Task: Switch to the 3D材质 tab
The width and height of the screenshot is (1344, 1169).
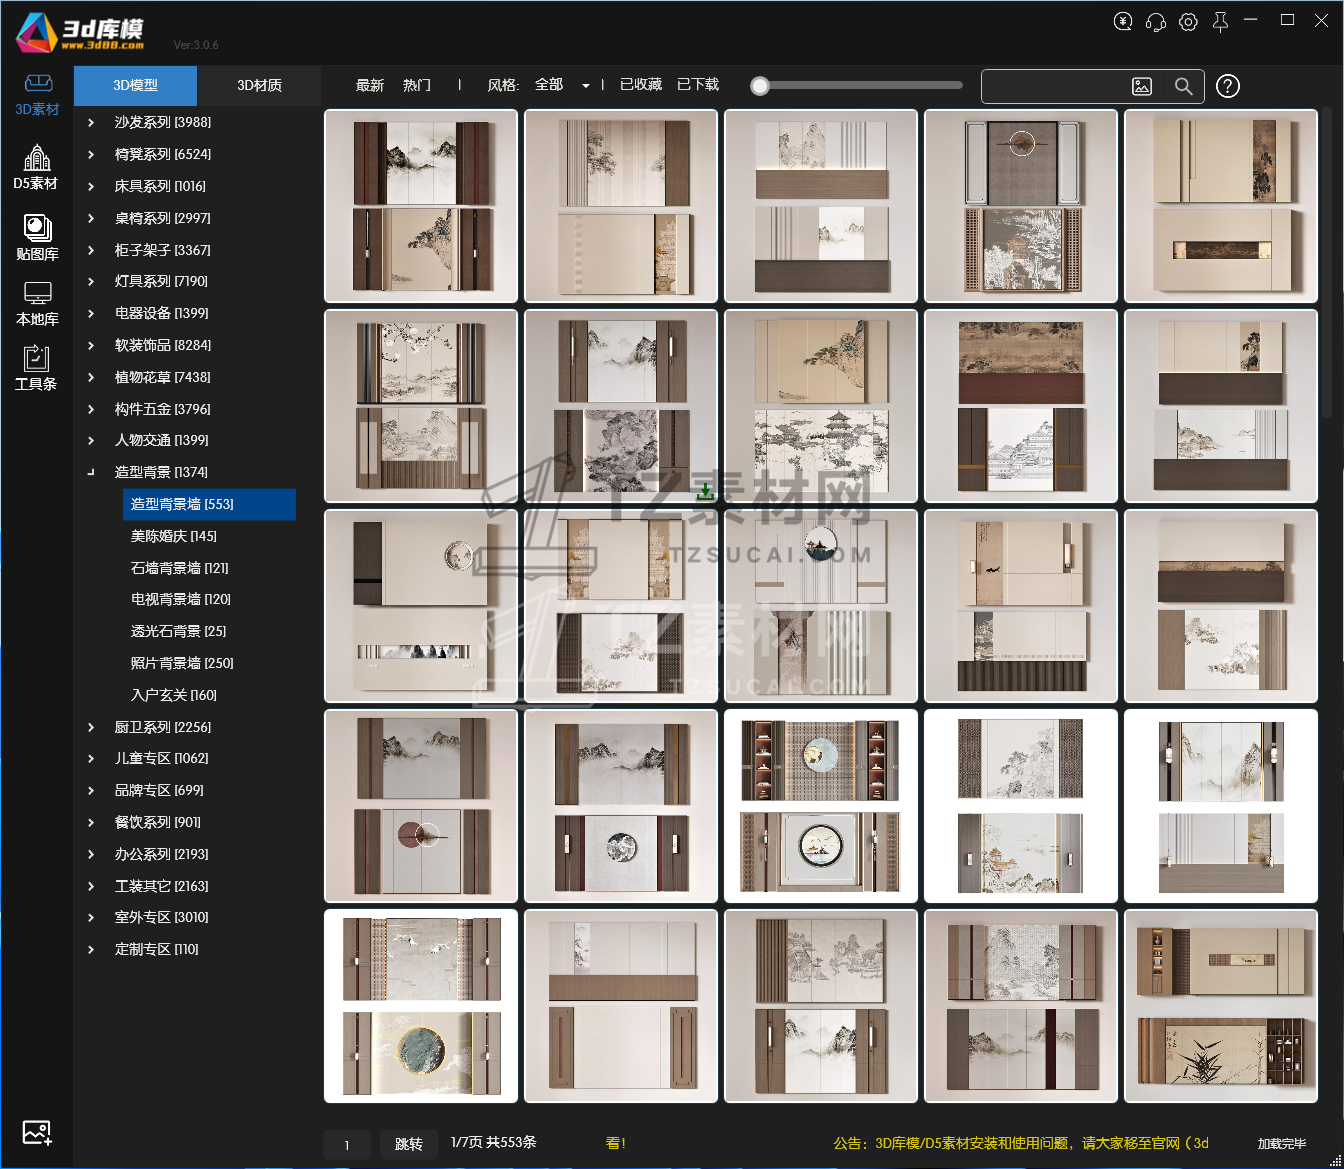Action: point(259,86)
